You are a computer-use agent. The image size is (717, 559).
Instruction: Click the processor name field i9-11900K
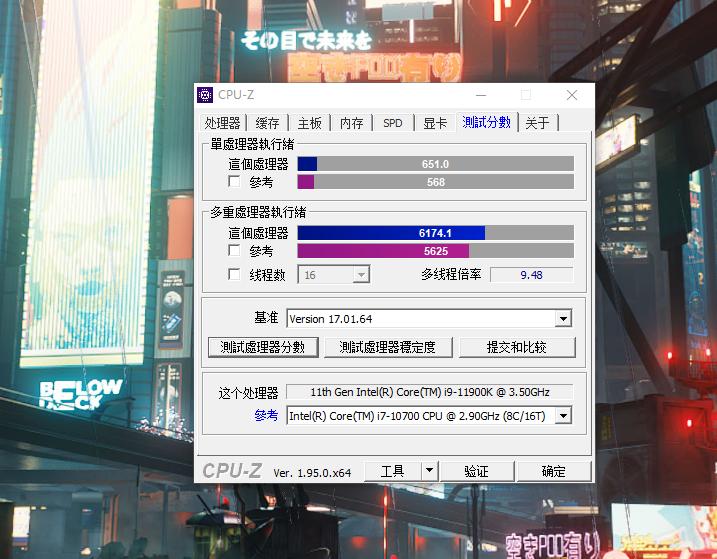(x=429, y=392)
